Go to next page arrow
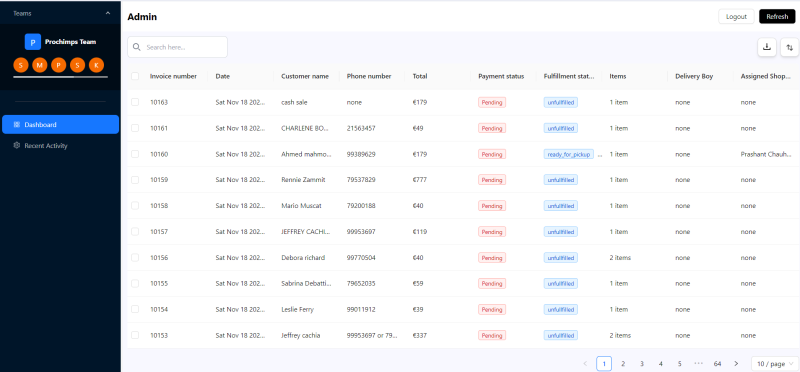 pyautogui.click(x=736, y=364)
